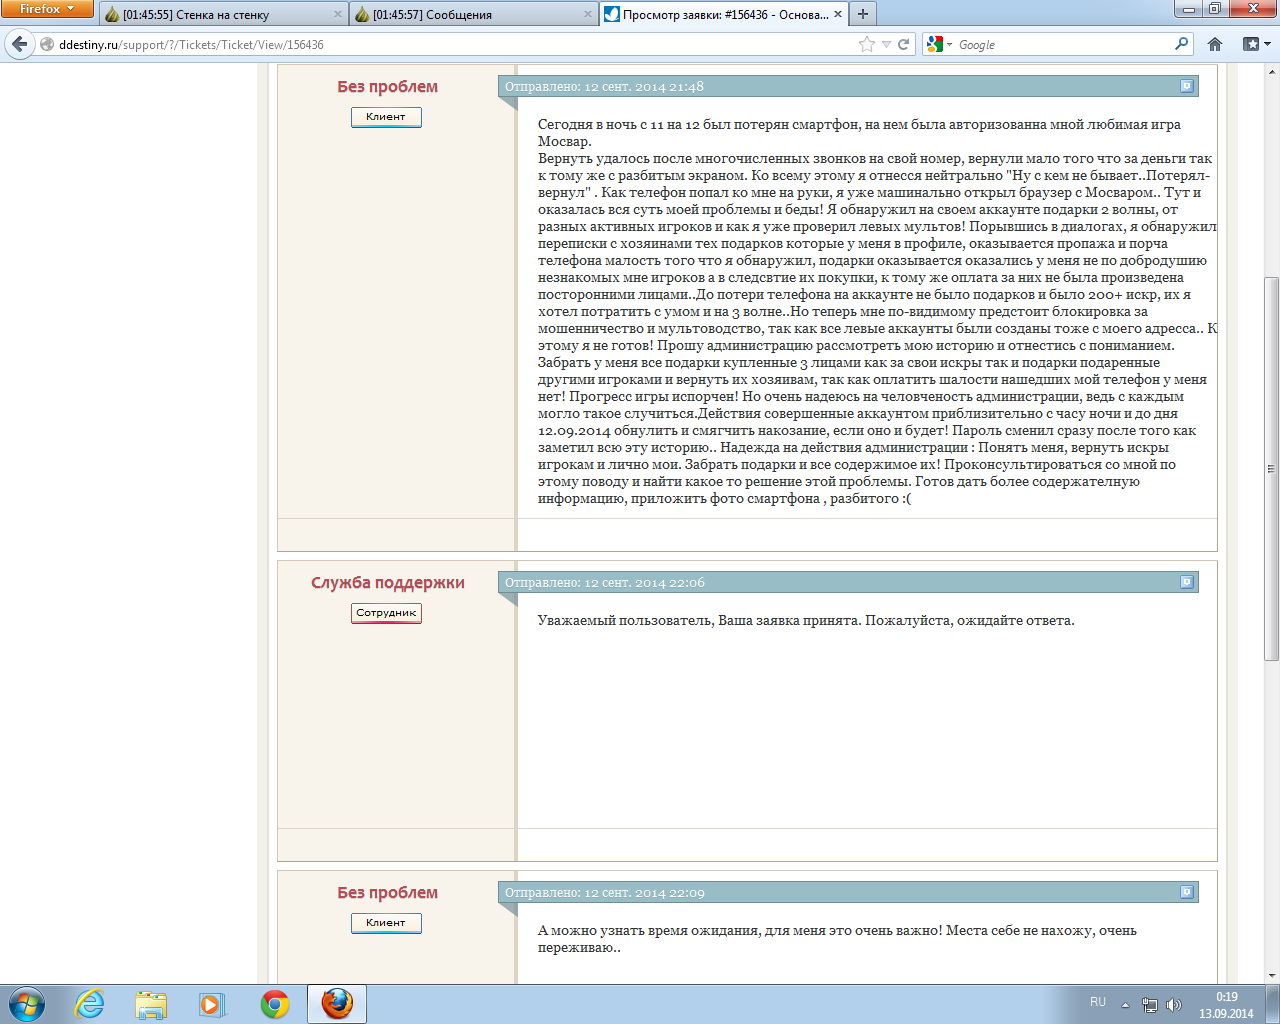Switch to the 'Сообщения' tab
The width and height of the screenshot is (1280, 1024).
pos(473,14)
